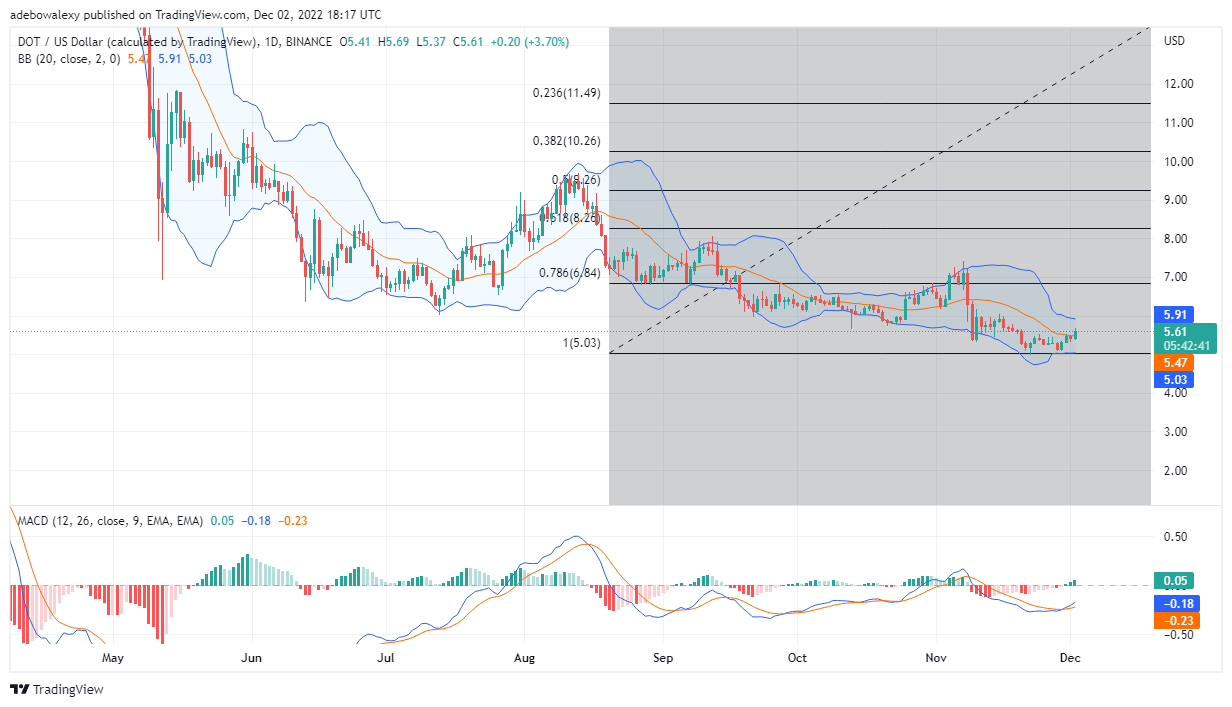Click the Dec label on time axis
1232x707 pixels.
coord(1071,658)
